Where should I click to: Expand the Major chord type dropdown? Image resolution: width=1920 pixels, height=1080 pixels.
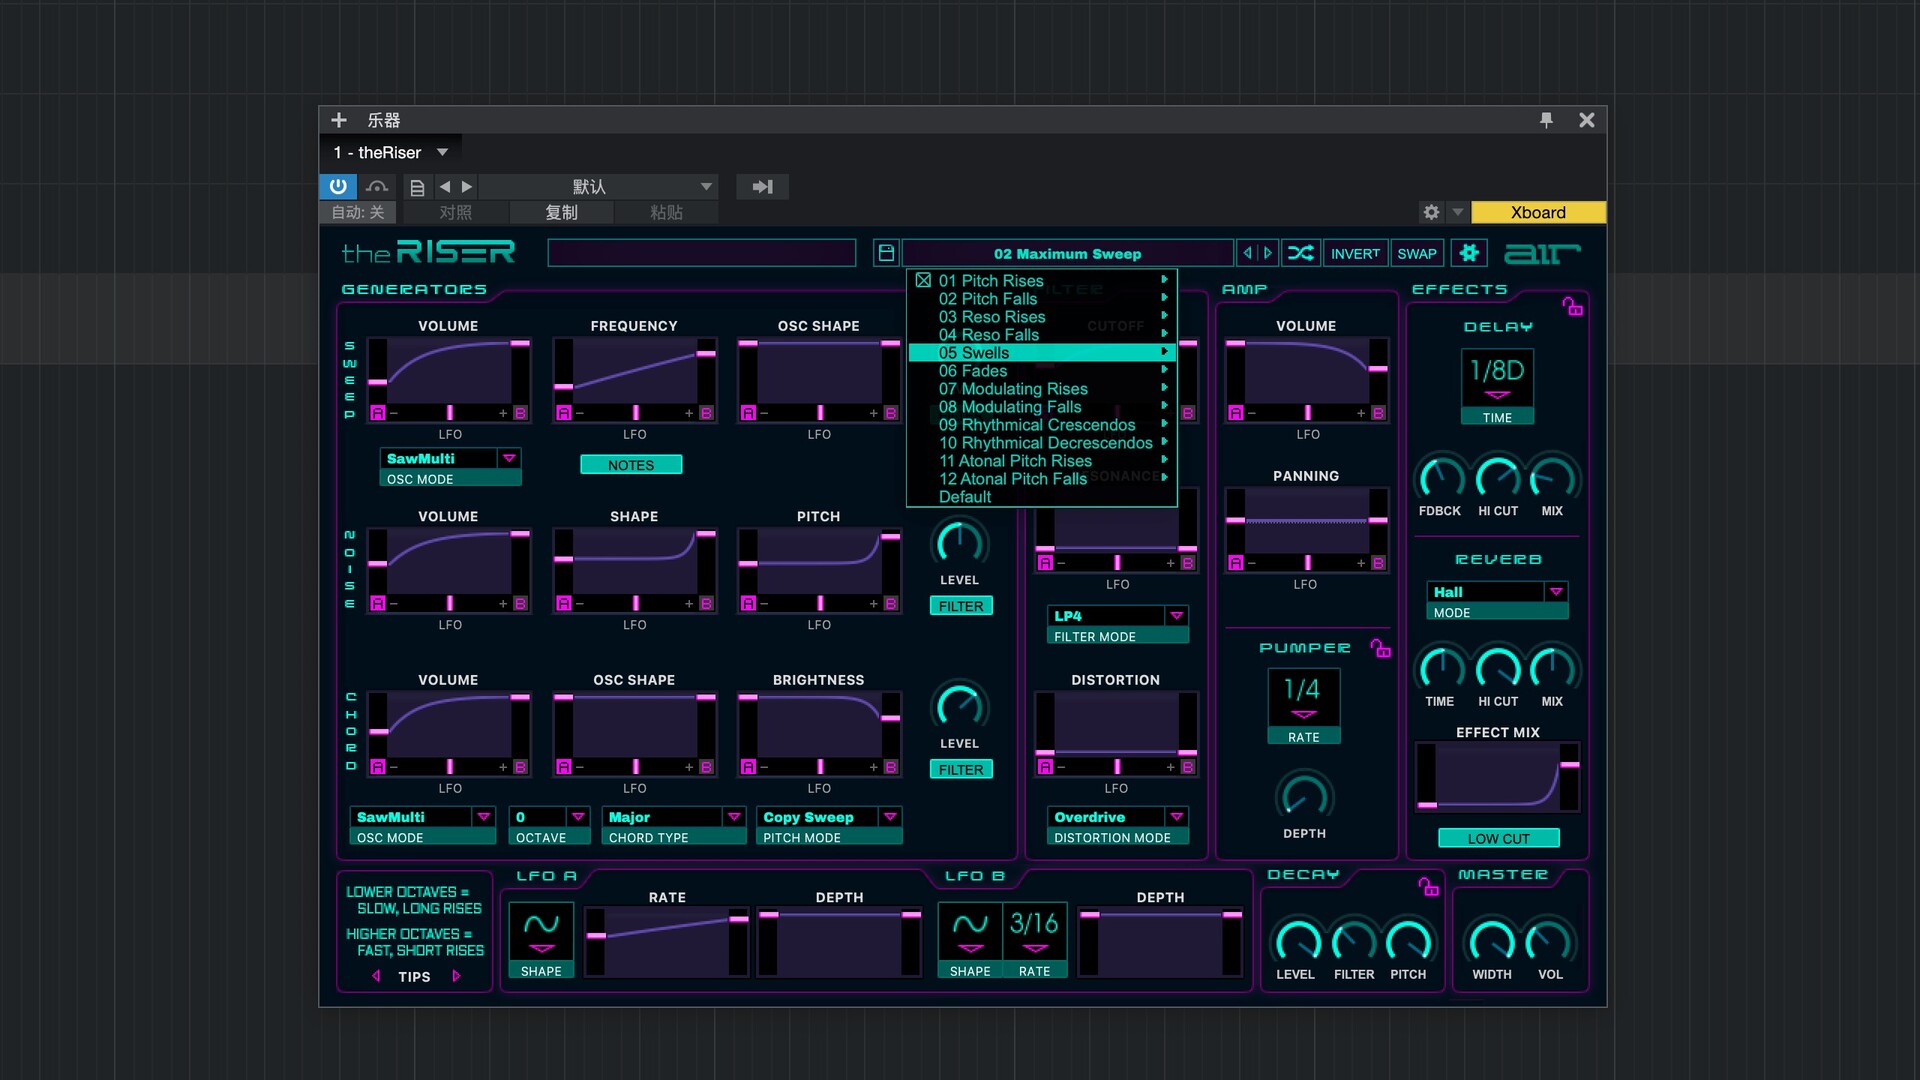coord(734,817)
